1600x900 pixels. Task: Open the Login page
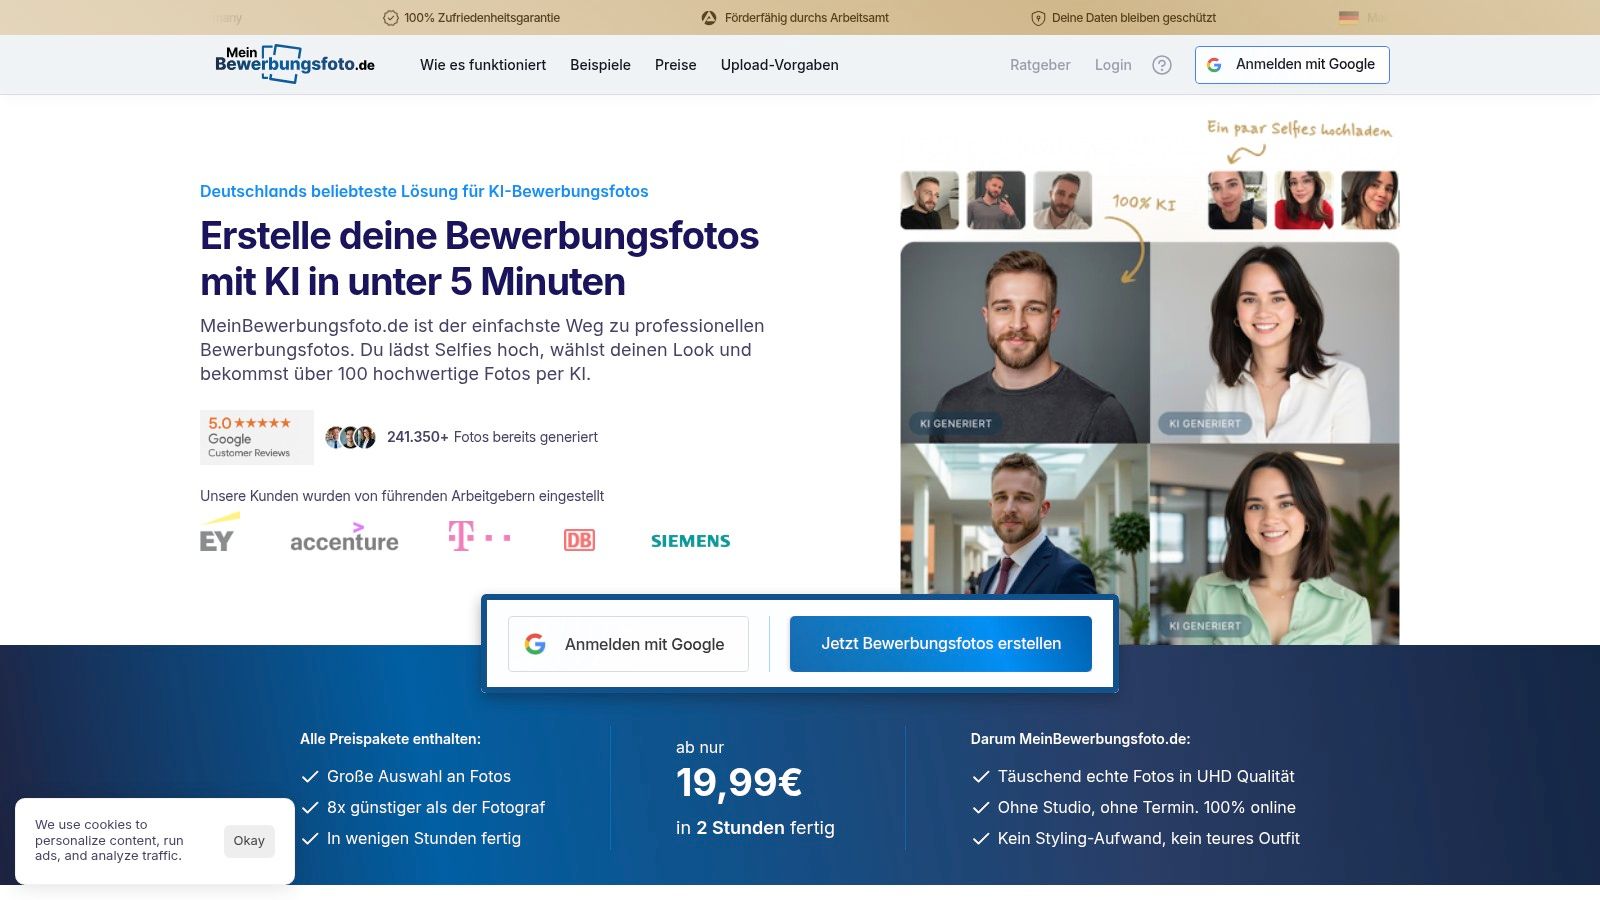(1113, 64)
